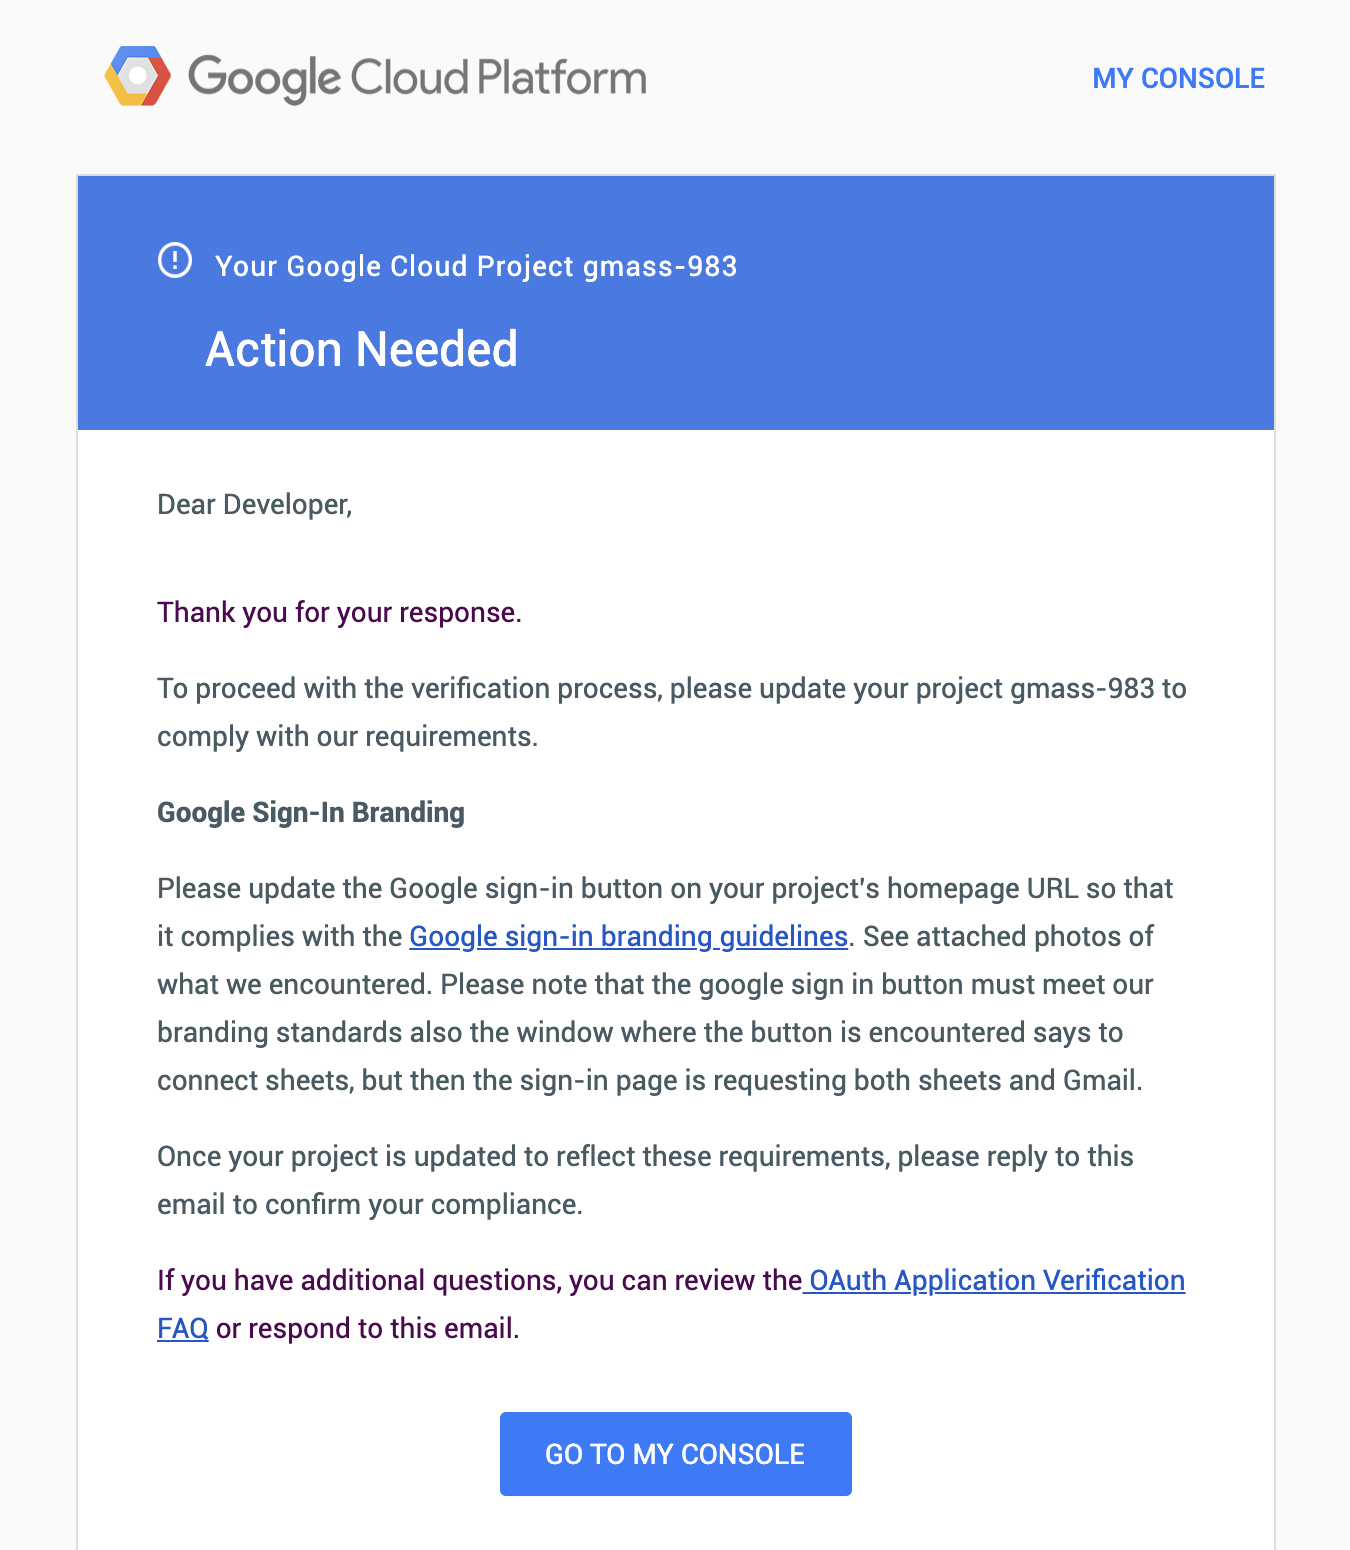Screen dimensions: 1350x1550
Task: Click 'gmass-983' in the verification process paragraph
Action: pyautogui.click(x=1082, y=688)
